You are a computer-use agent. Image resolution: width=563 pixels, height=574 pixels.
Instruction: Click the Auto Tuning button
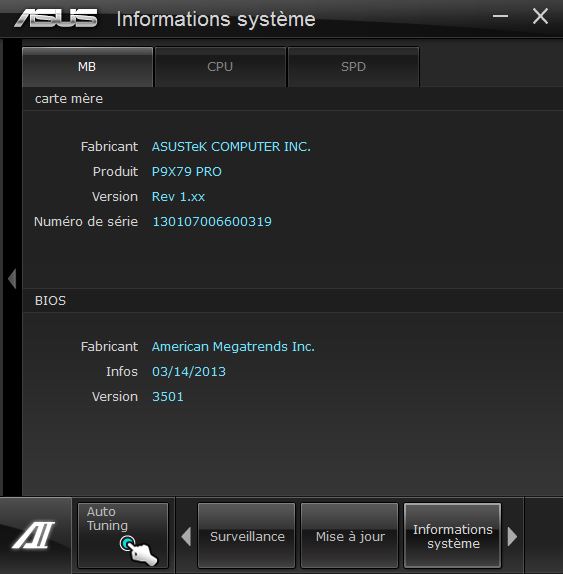[x=123, y=535]
